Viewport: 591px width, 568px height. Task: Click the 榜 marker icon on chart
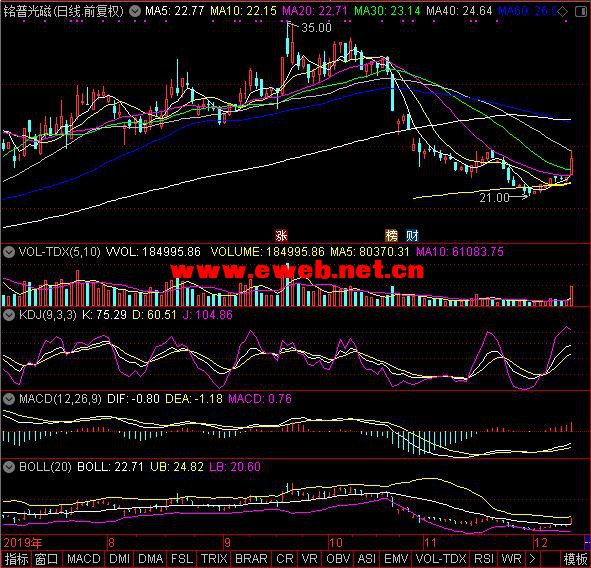pos(391,236)
